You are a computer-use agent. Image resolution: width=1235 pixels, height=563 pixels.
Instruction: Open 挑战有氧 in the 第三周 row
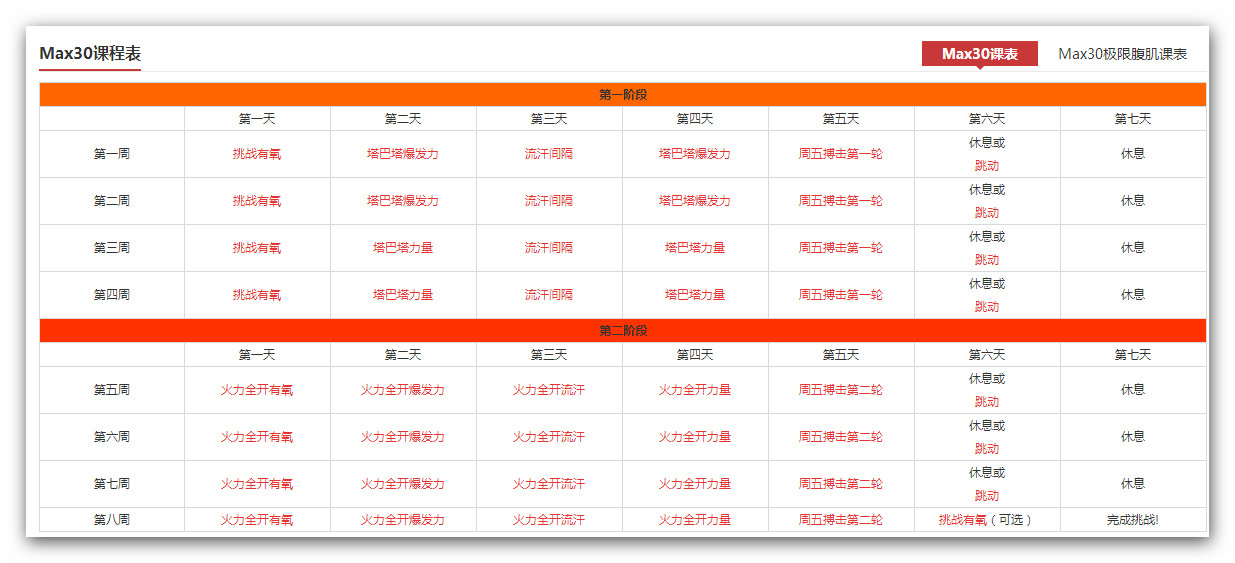coord(257,248)
